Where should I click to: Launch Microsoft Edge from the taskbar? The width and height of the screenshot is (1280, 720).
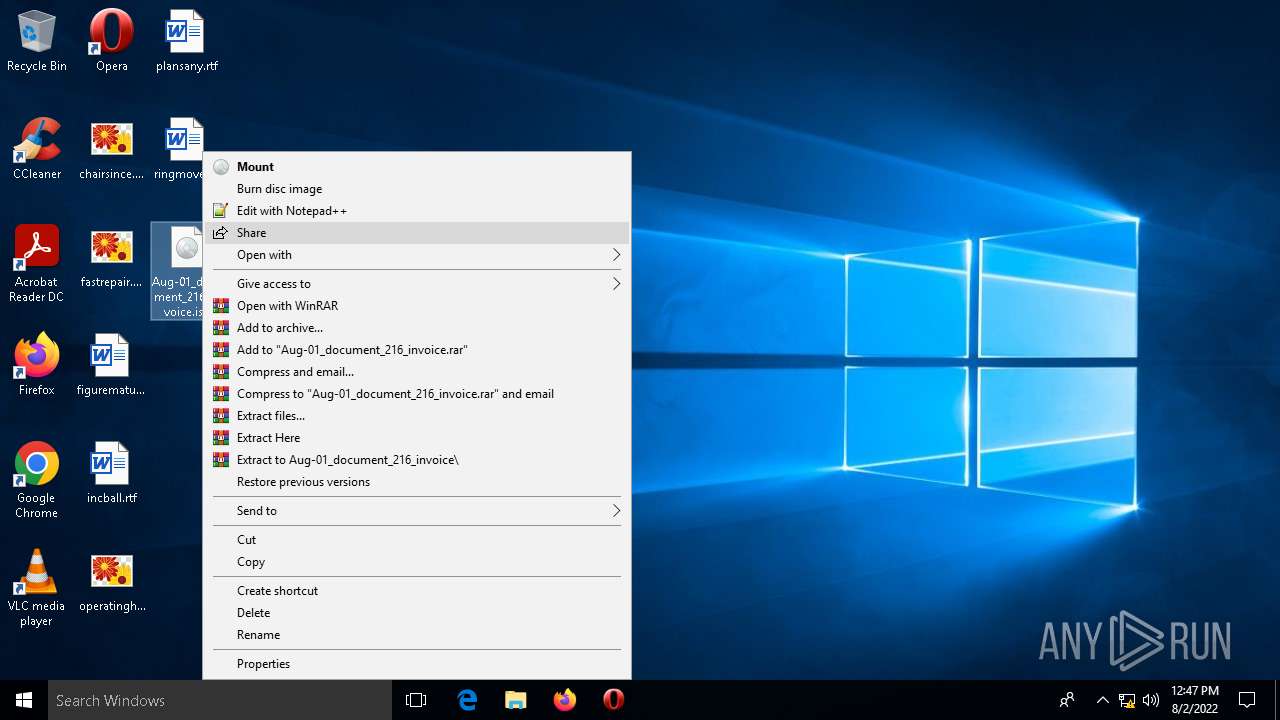[467, 700]
